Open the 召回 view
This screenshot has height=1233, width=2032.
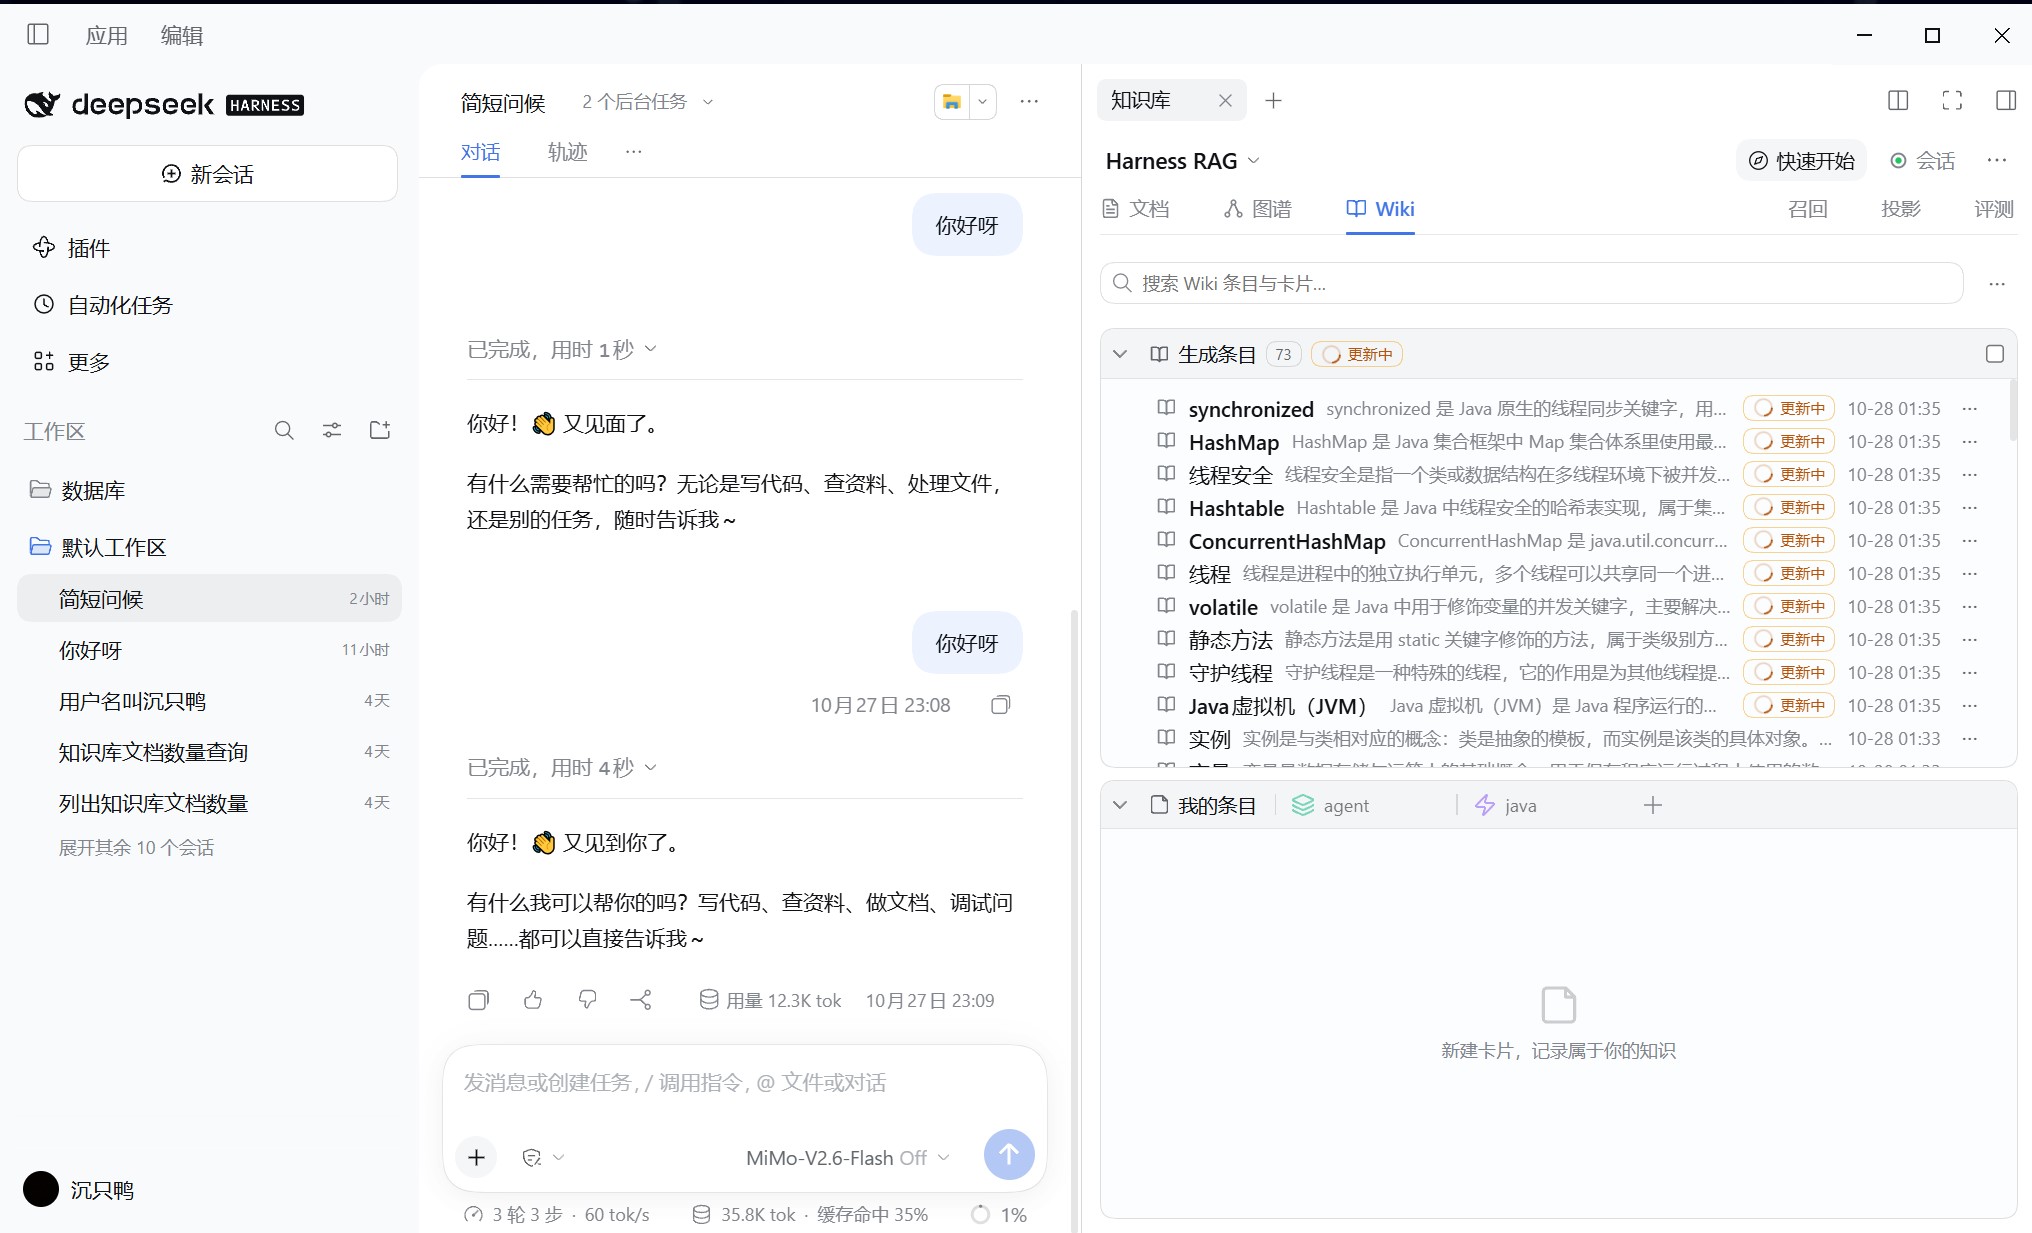click(x=1808, y=209)
